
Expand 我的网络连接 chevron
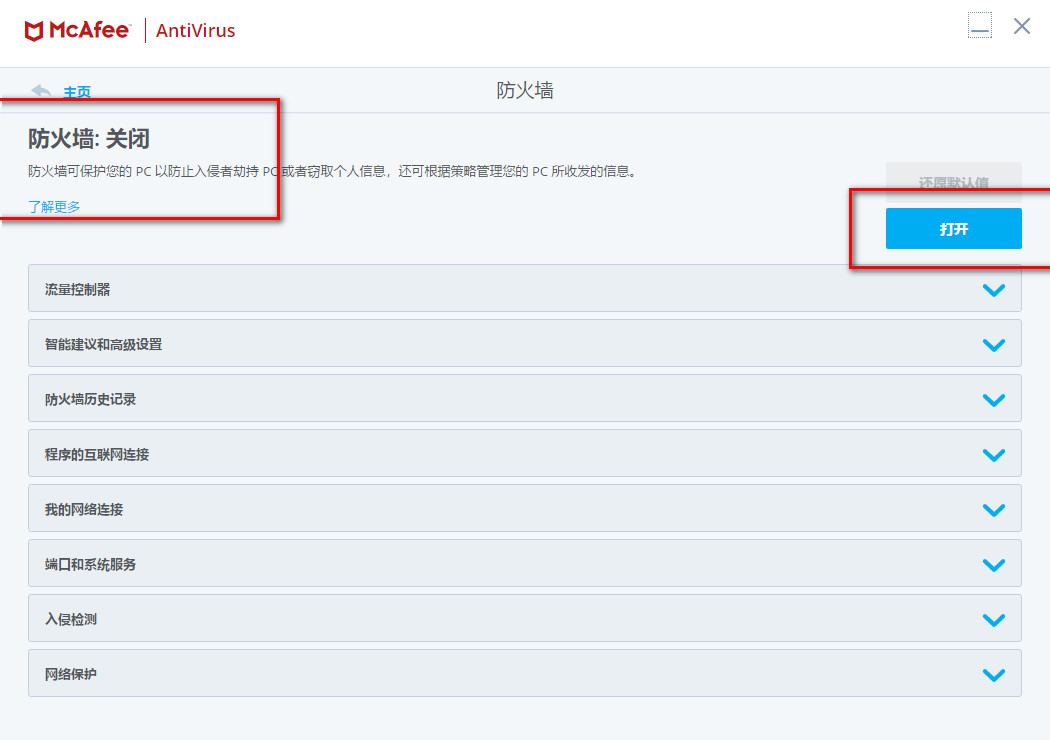tap(994, 510)
